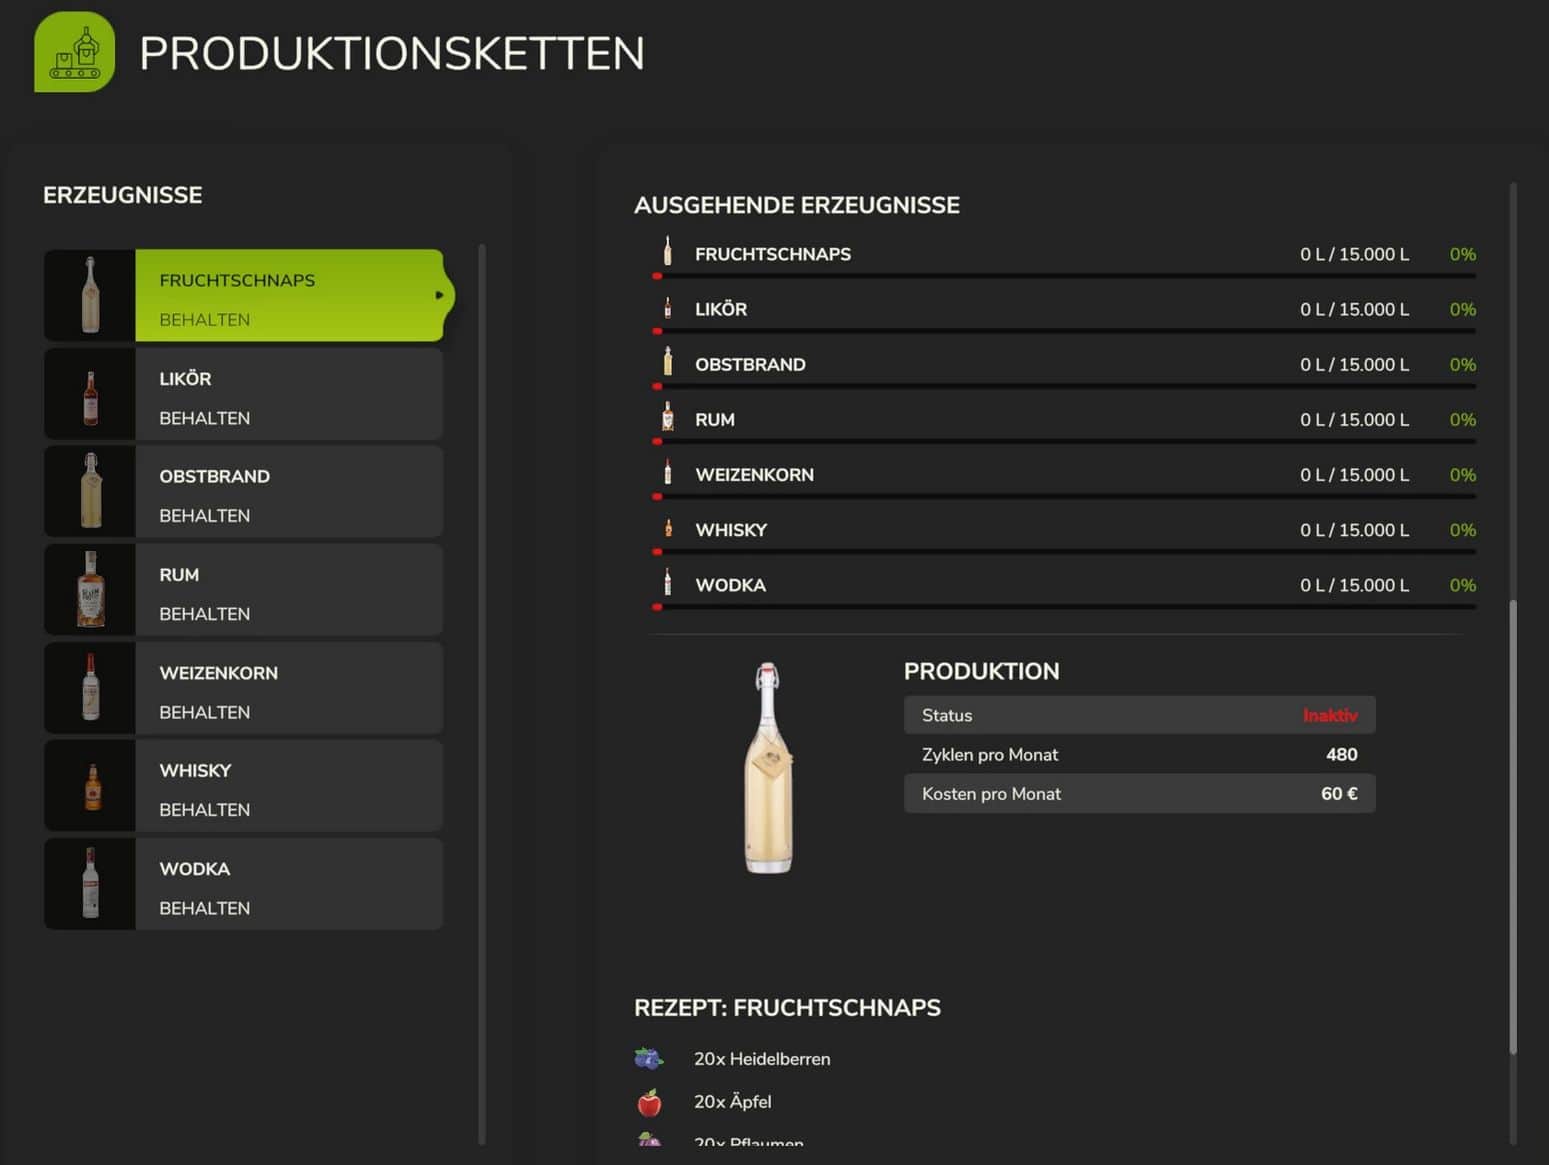1549x1165 pixels.
Task: Click the Heidelbeeren ingredient icon
Action: (x=649, y=1058)
